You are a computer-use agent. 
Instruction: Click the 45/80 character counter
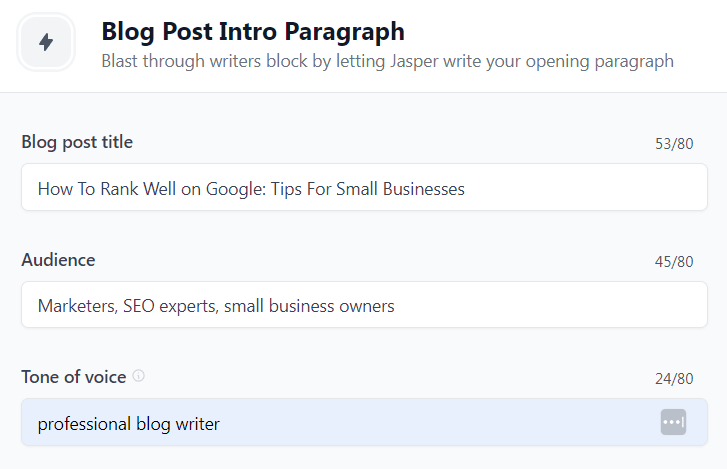(x=673, y=262)
